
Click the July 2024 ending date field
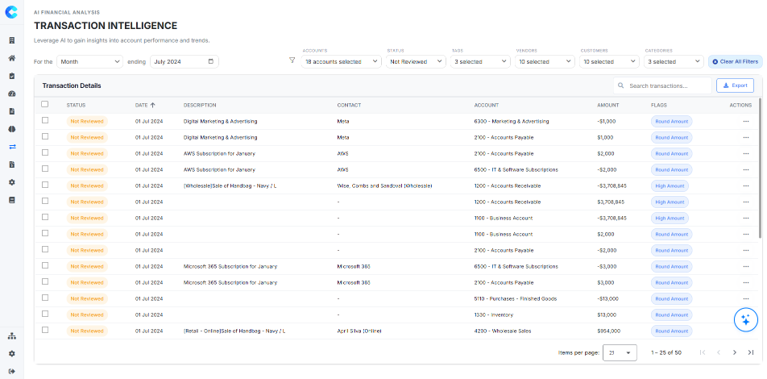(x=184, y=62)
